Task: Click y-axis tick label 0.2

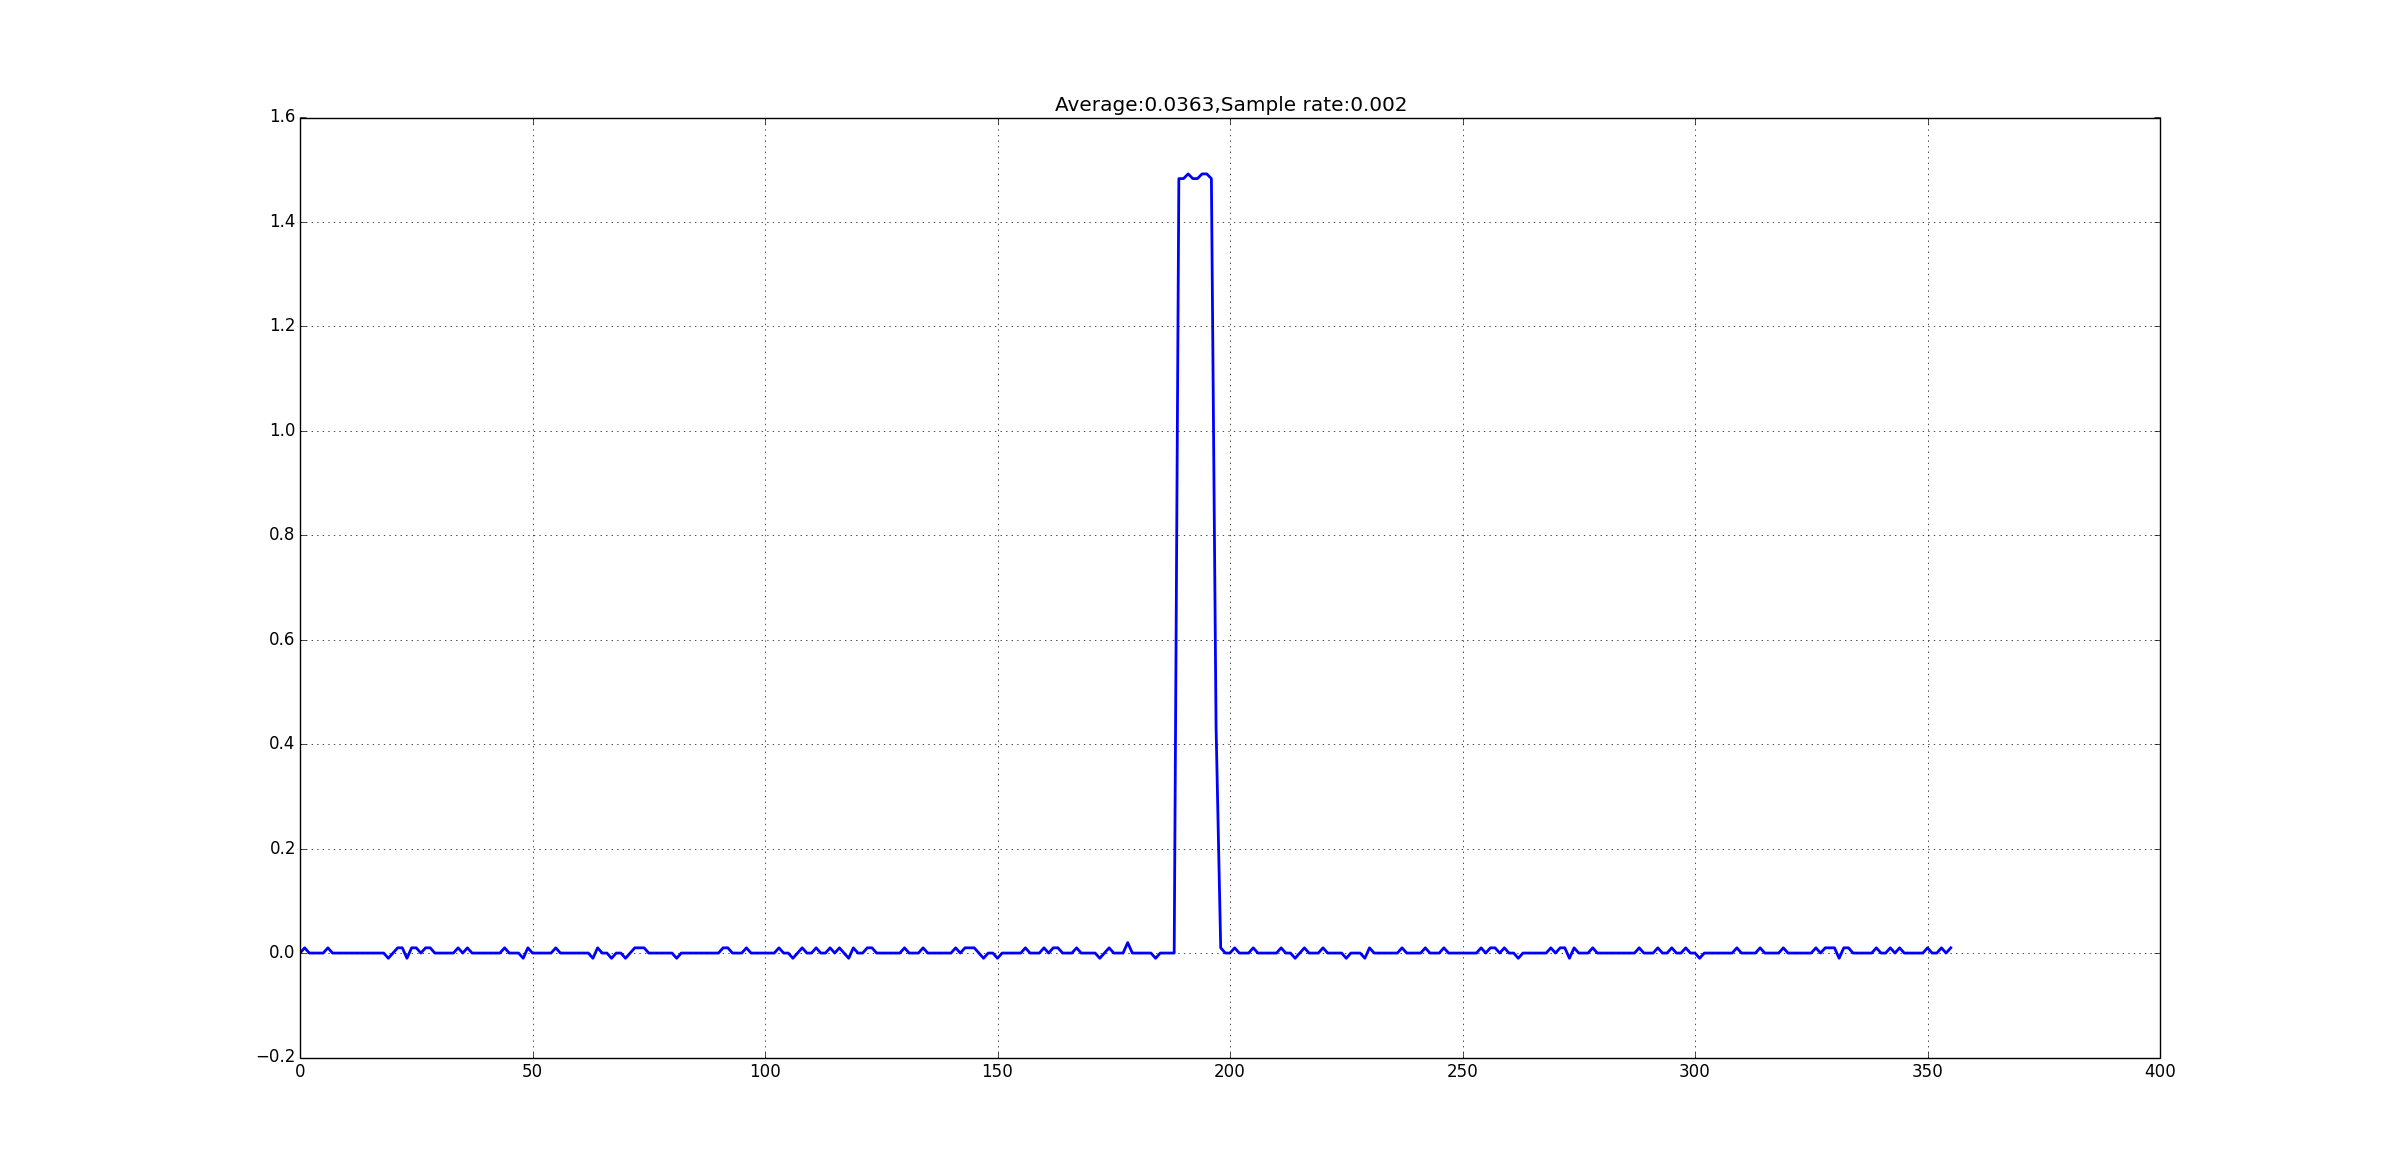Action: pyautogui.click(x=282, y=849)
